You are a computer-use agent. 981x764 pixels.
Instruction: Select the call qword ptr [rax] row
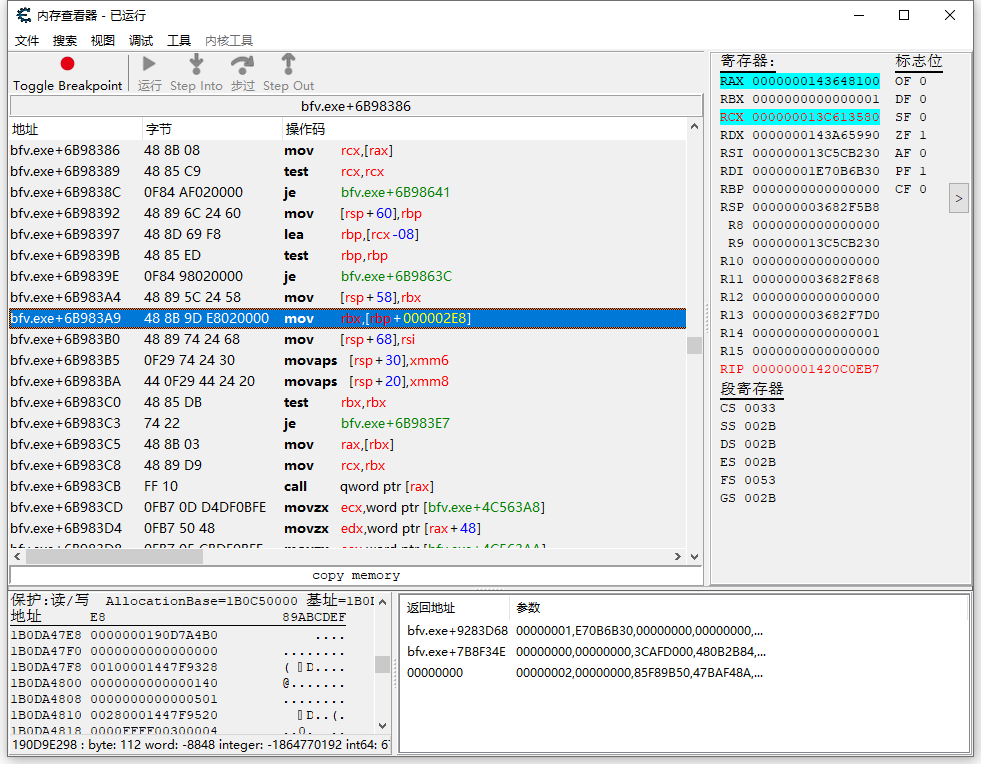click(x=348, y=487)
